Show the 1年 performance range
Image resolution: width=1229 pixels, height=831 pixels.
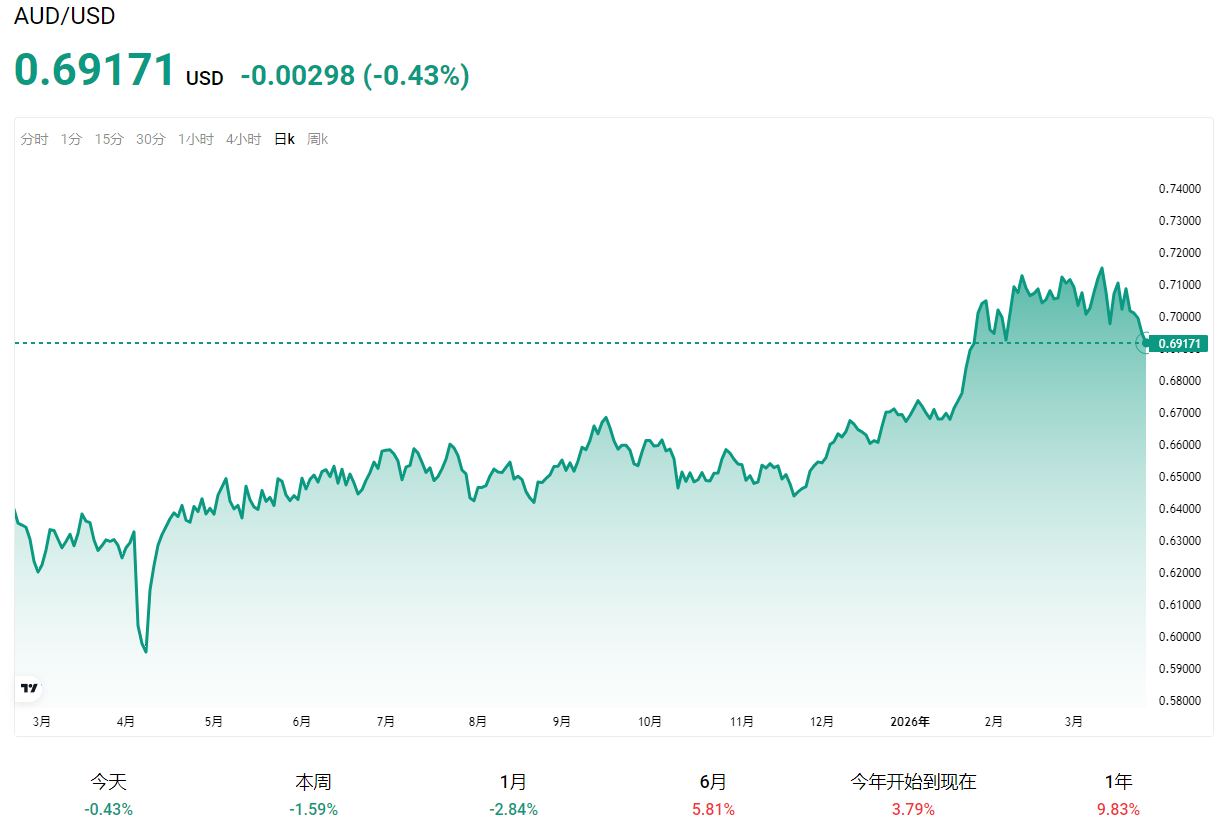click(x=1118, y=794)
